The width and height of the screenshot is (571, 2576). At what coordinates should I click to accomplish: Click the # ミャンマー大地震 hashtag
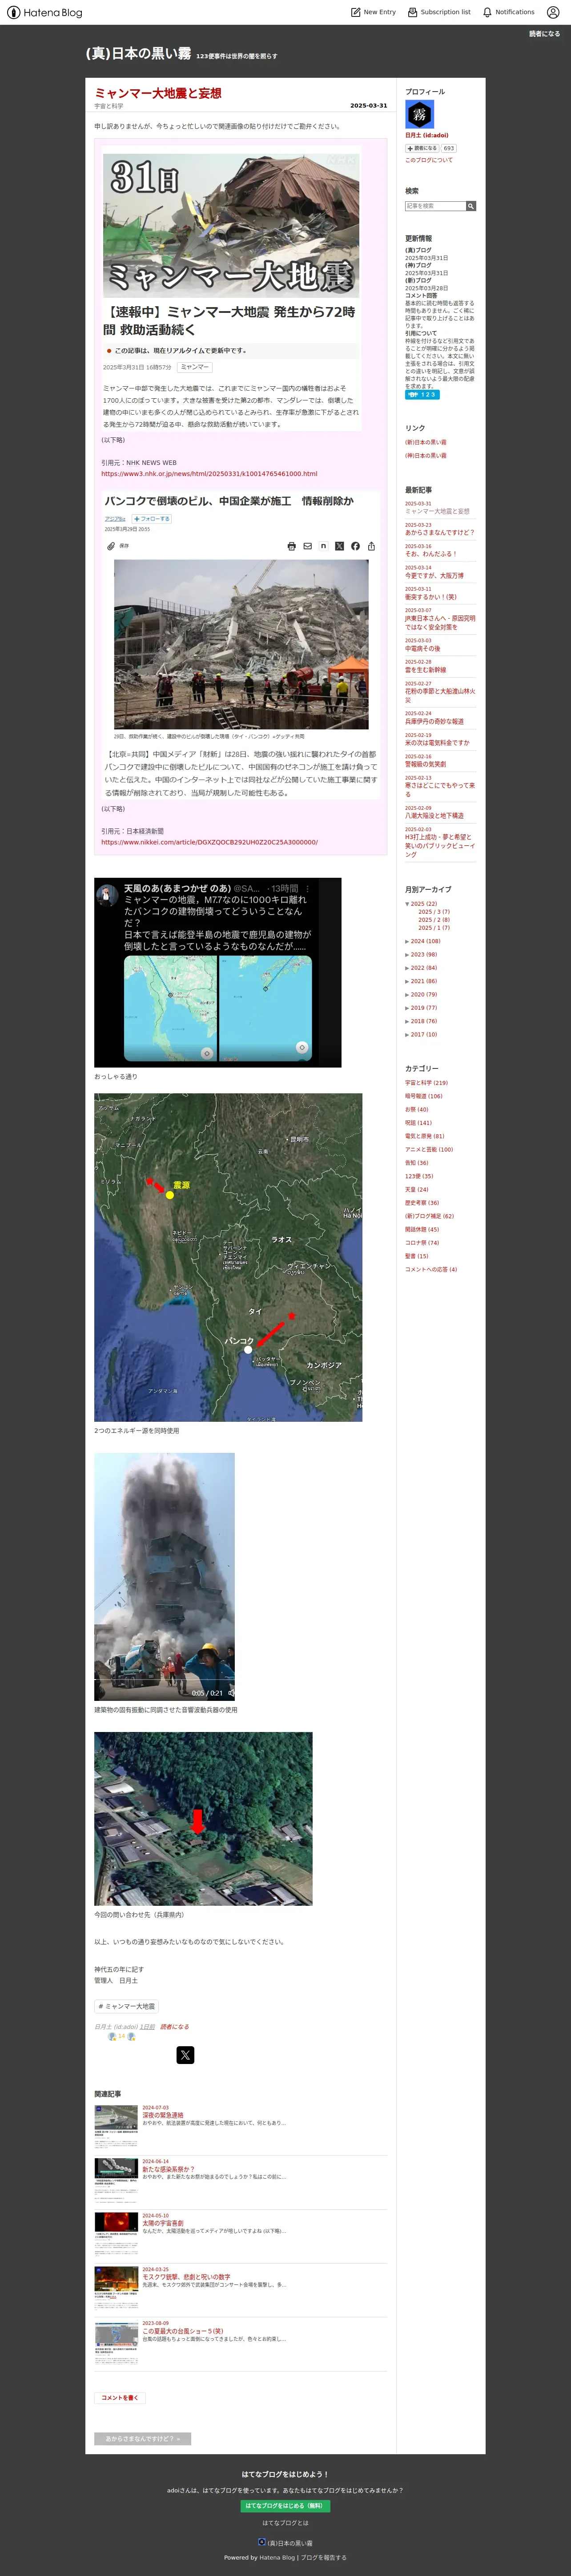click(127, 2006)
